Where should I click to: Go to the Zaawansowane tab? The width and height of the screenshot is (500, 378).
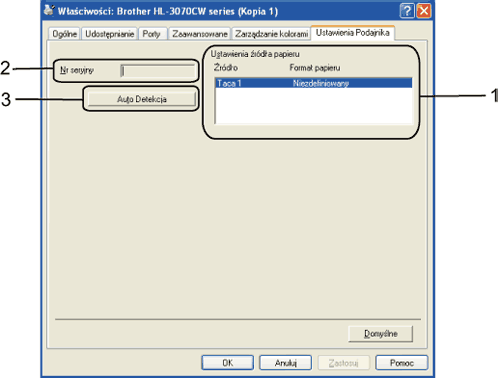click(x=199, y=34)
